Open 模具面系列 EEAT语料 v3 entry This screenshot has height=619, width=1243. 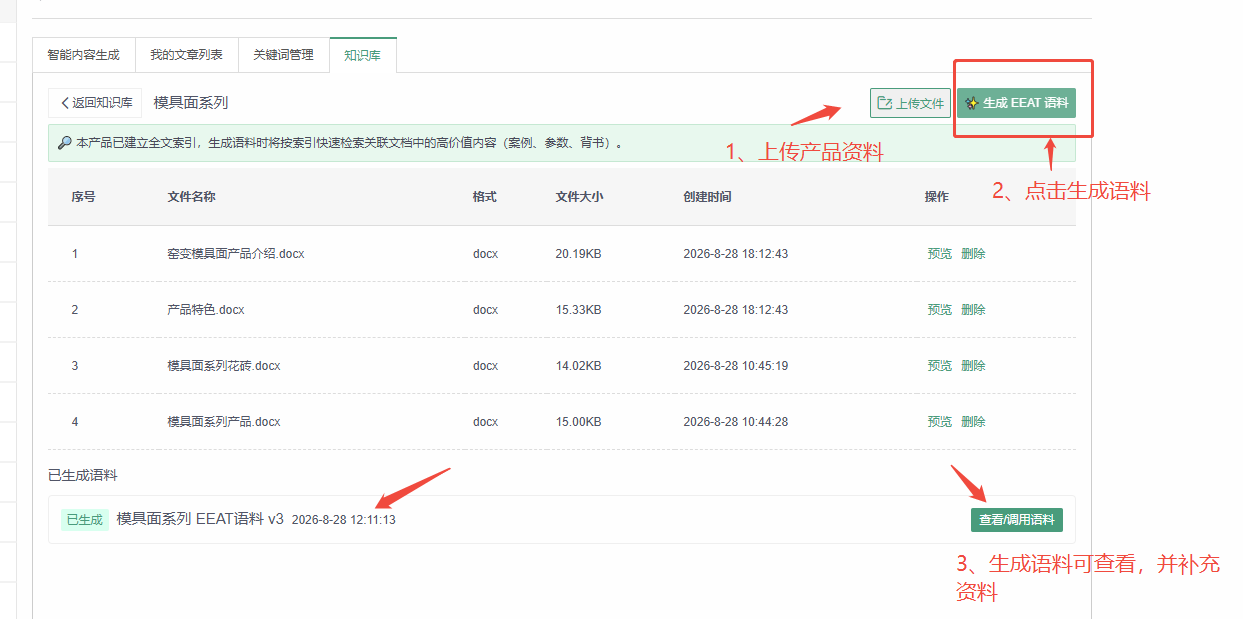(200, 519)
